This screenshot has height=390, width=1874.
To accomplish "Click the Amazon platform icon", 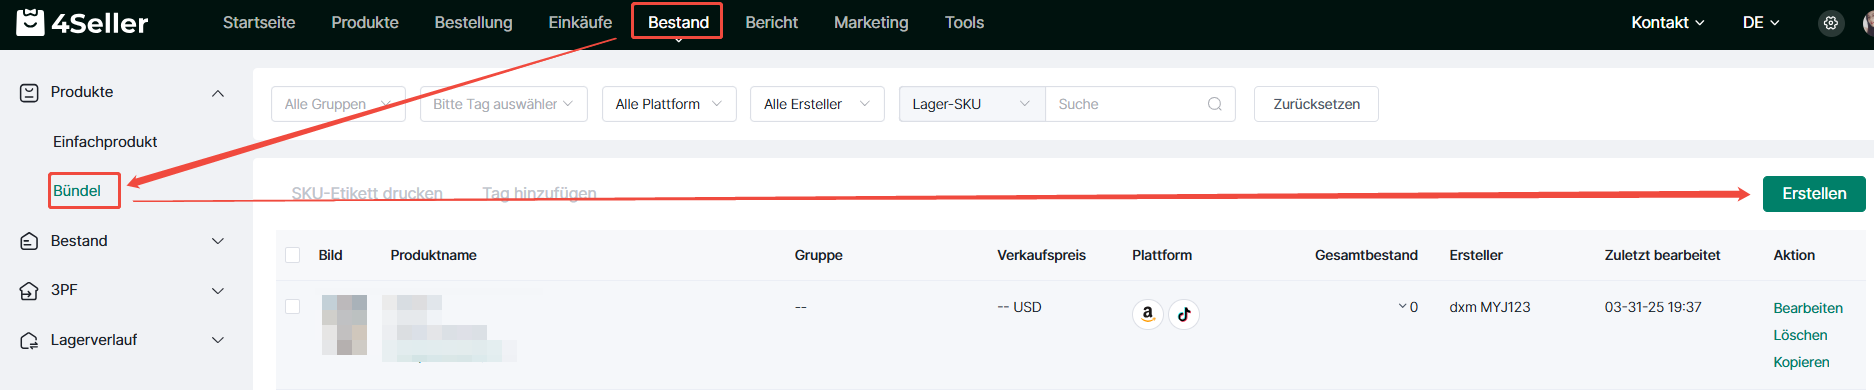I will [1148, 314].
